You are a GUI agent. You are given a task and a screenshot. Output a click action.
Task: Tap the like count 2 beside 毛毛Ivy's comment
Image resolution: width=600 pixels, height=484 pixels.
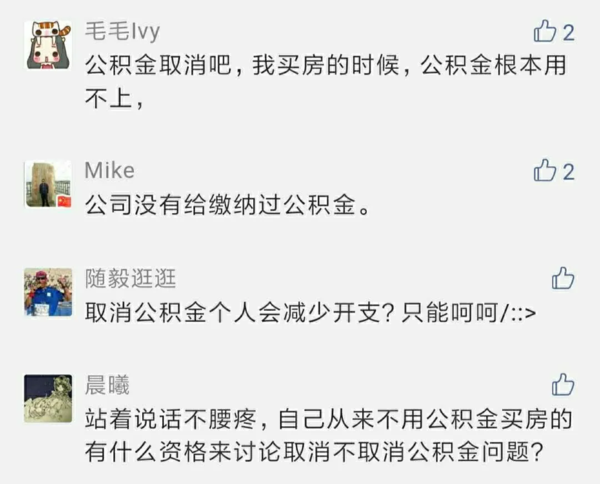pos(569,32)
